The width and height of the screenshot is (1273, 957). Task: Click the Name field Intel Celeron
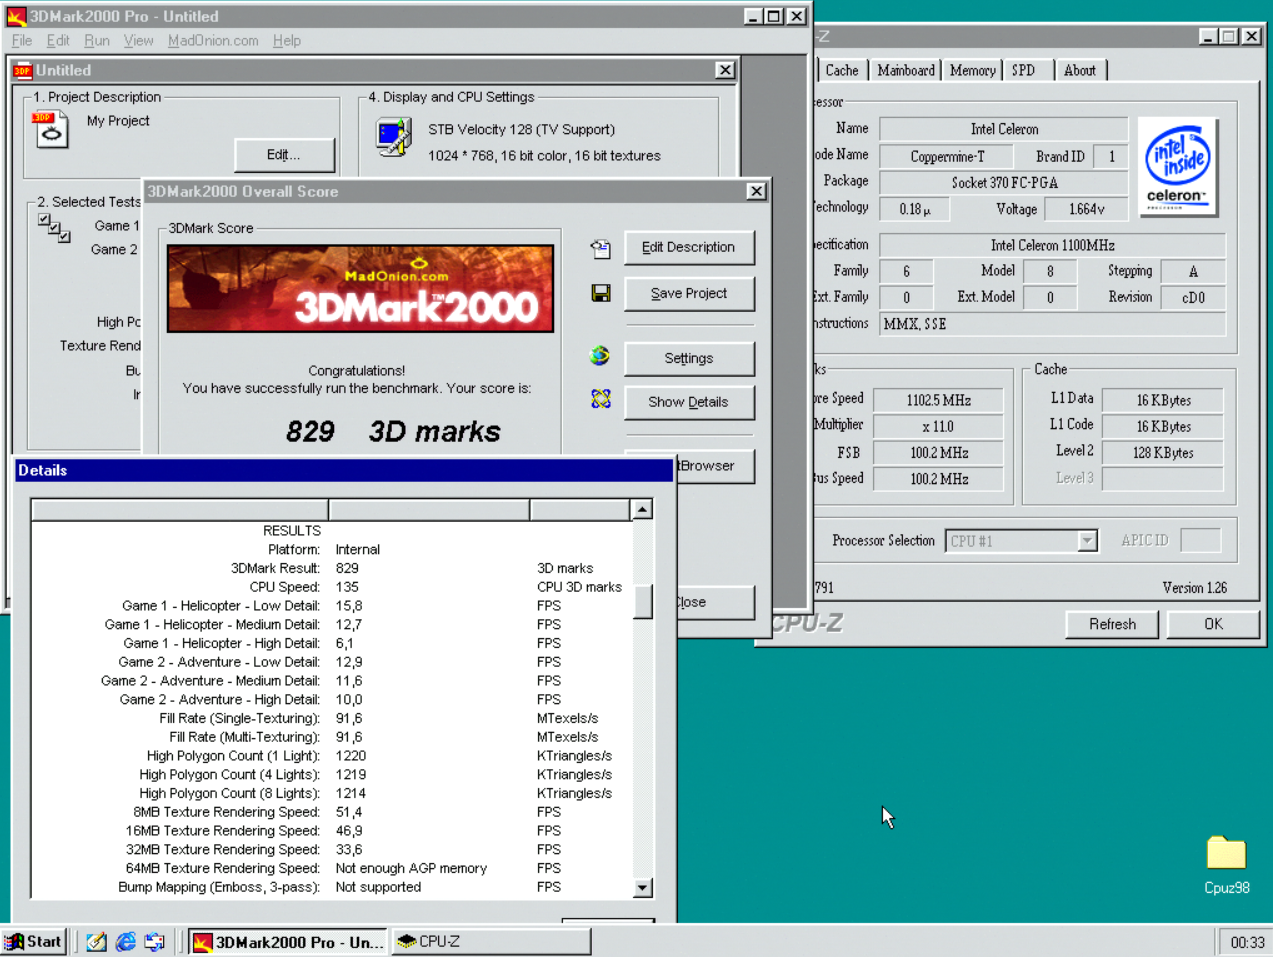coord(1004,129)
